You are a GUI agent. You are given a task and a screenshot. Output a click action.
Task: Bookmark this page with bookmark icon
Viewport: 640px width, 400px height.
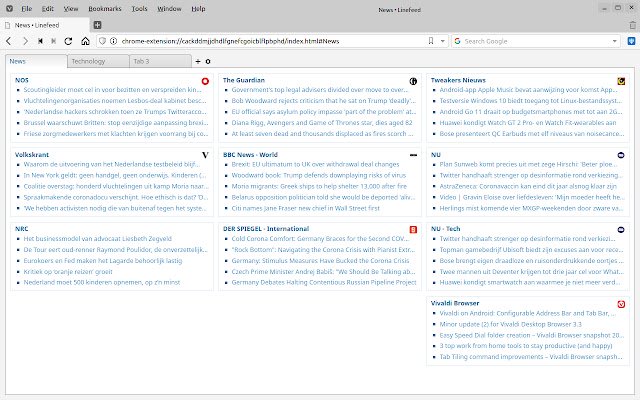click(431, 41)
